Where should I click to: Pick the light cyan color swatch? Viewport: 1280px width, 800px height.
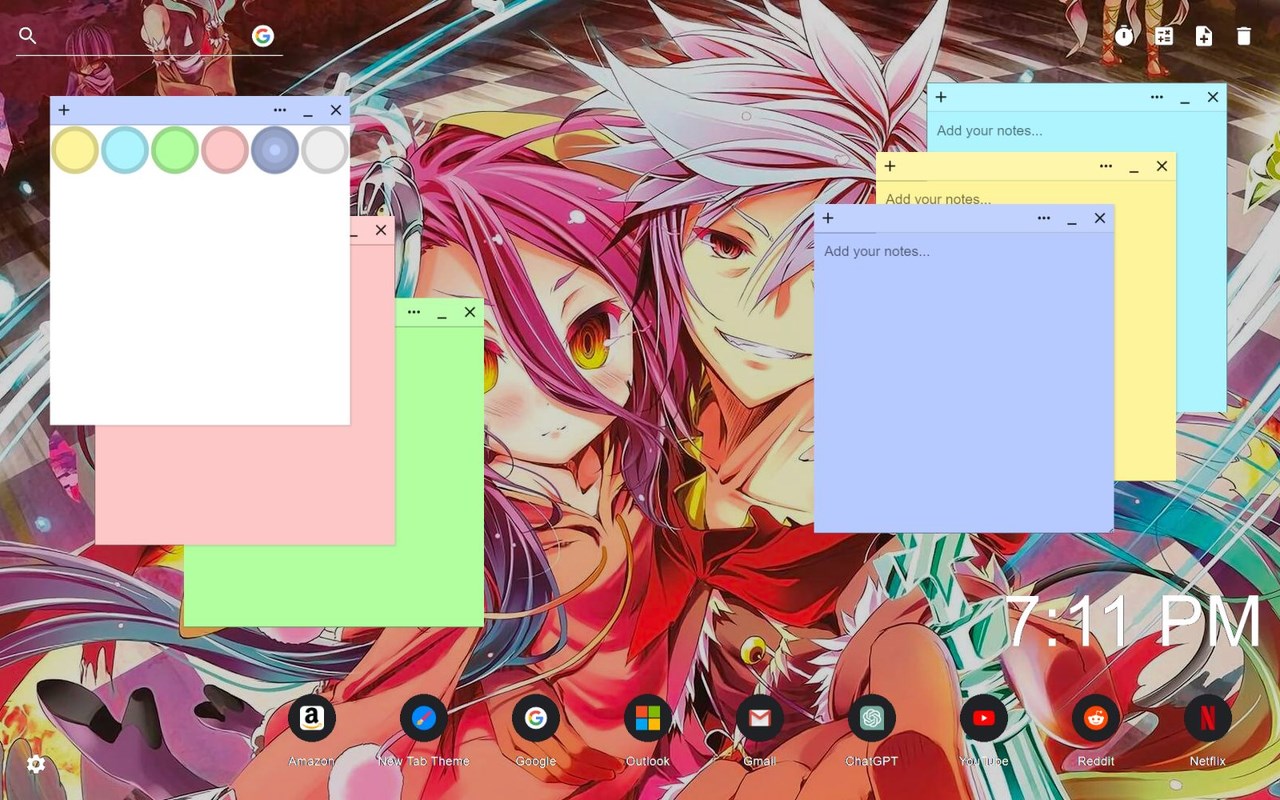tap(125, 150)
